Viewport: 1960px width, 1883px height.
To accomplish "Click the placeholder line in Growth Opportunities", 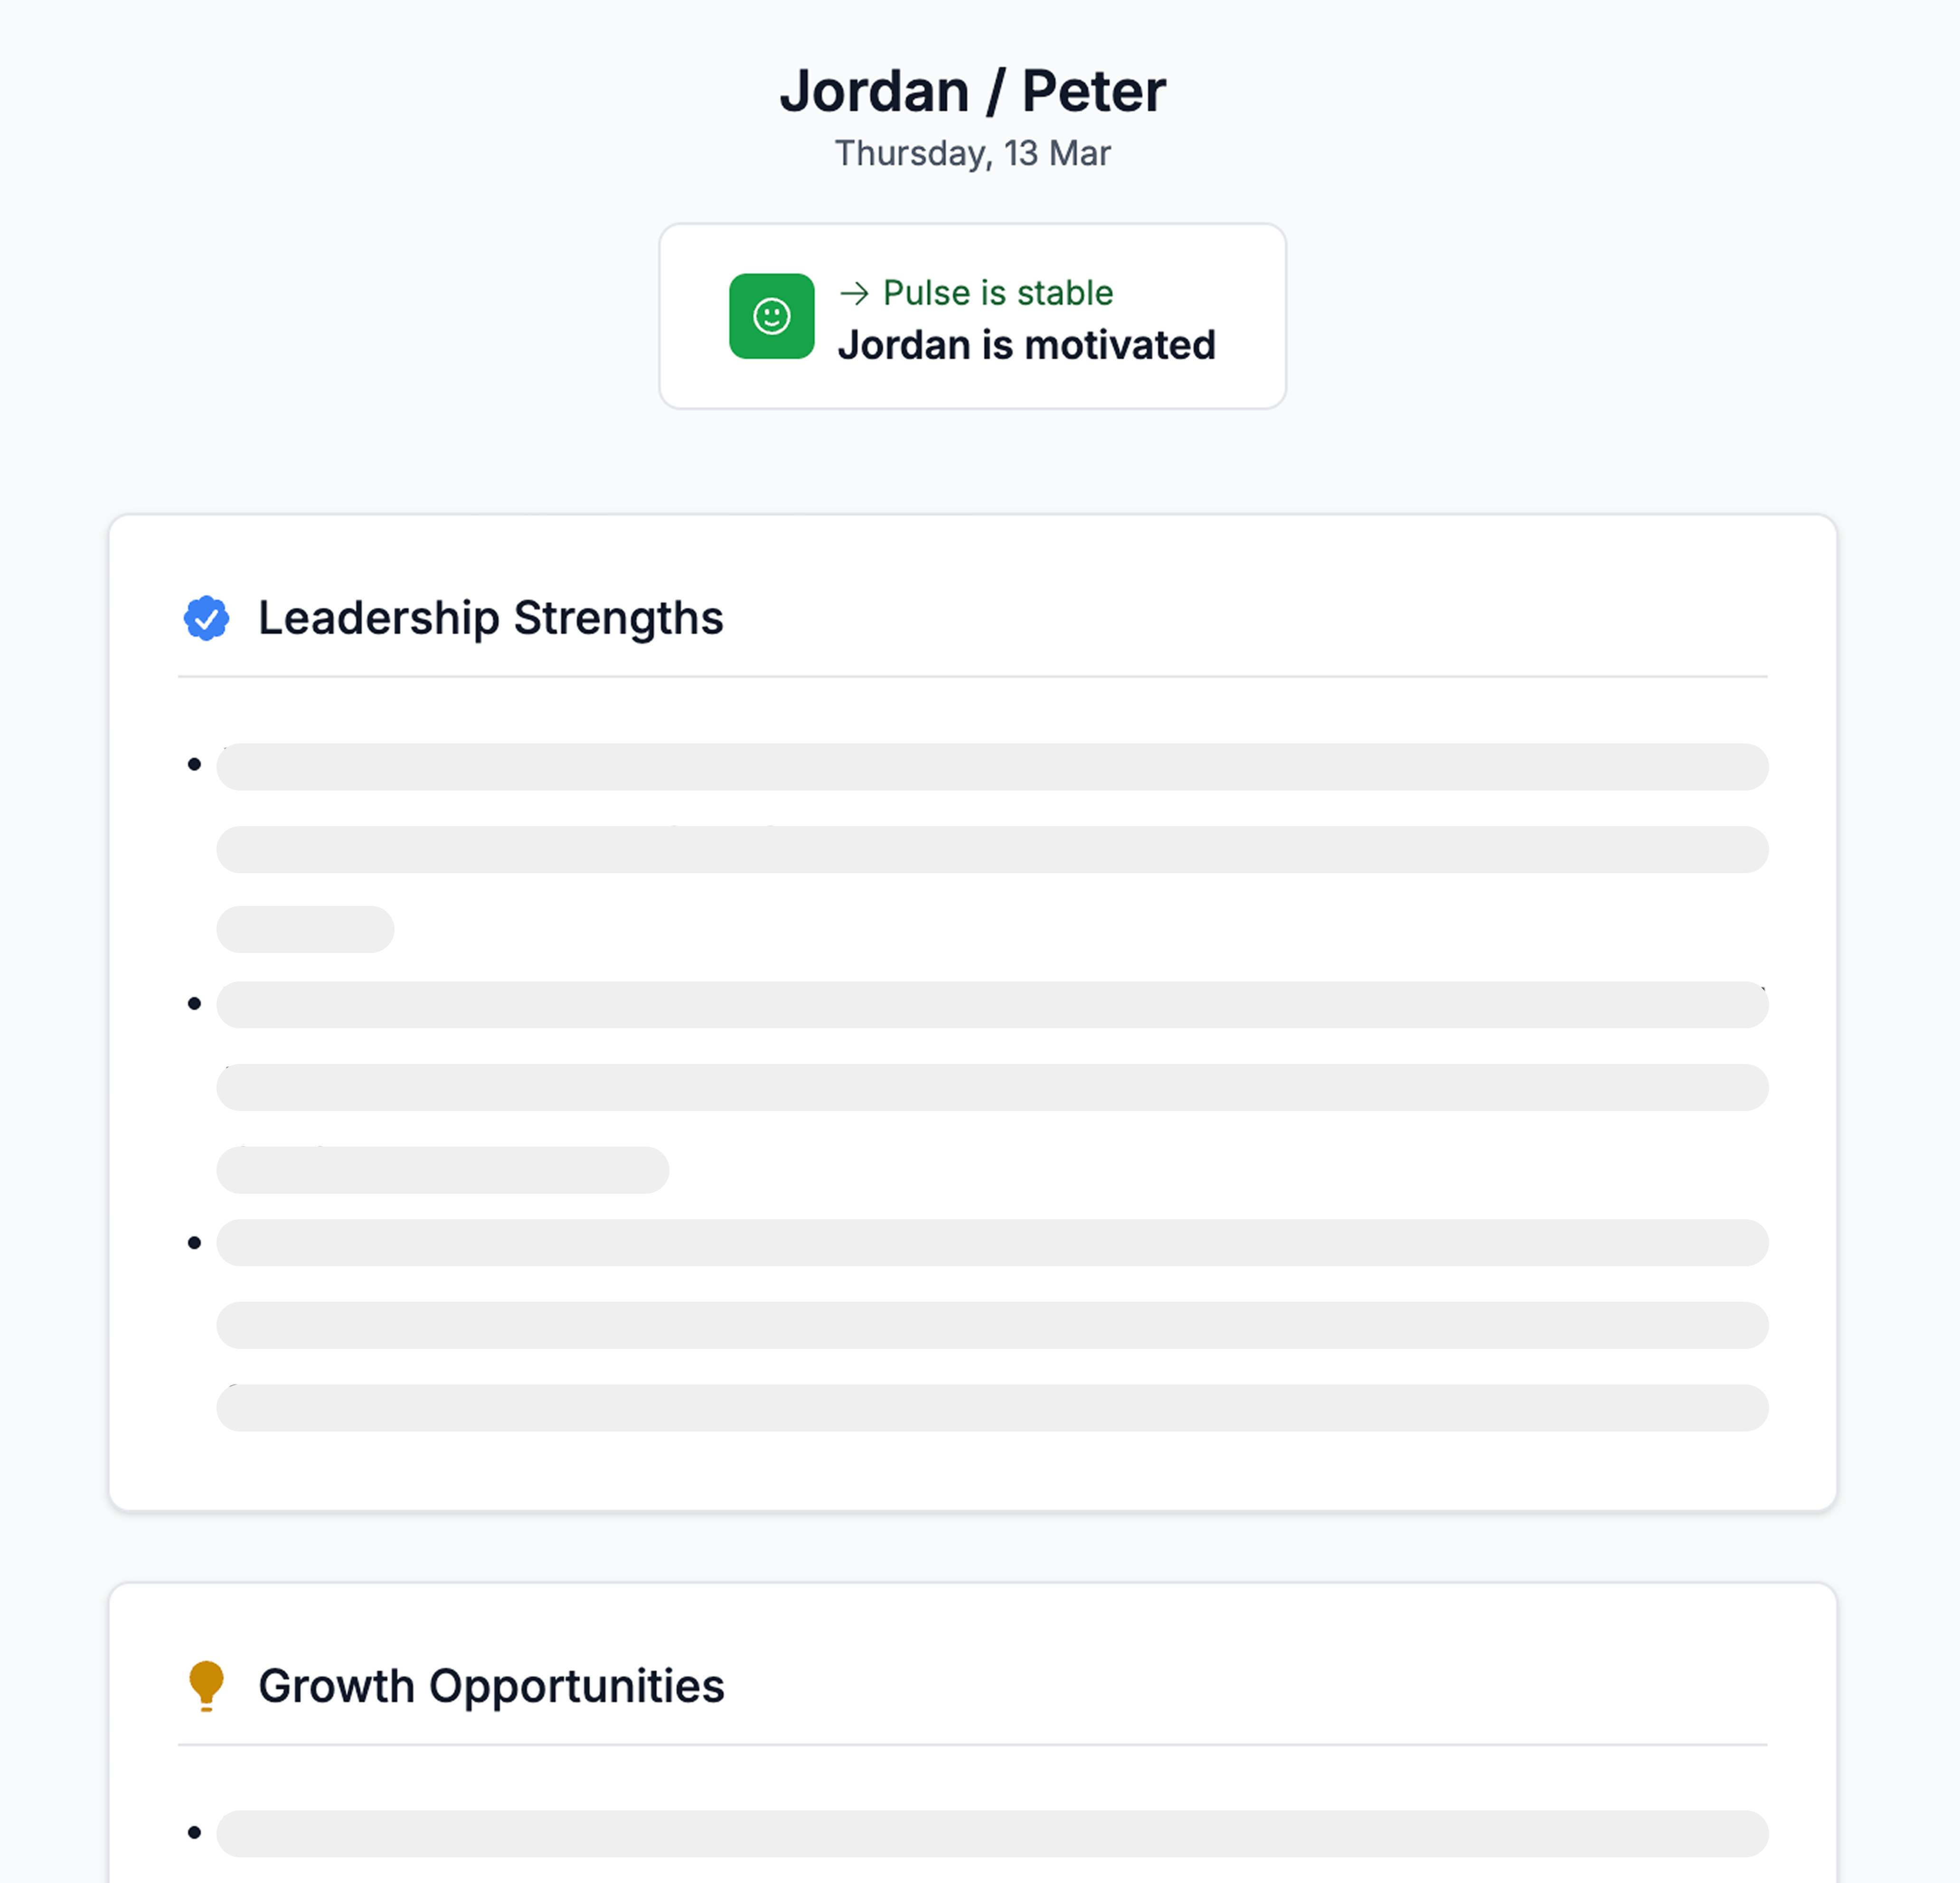I will point(992,1833).
